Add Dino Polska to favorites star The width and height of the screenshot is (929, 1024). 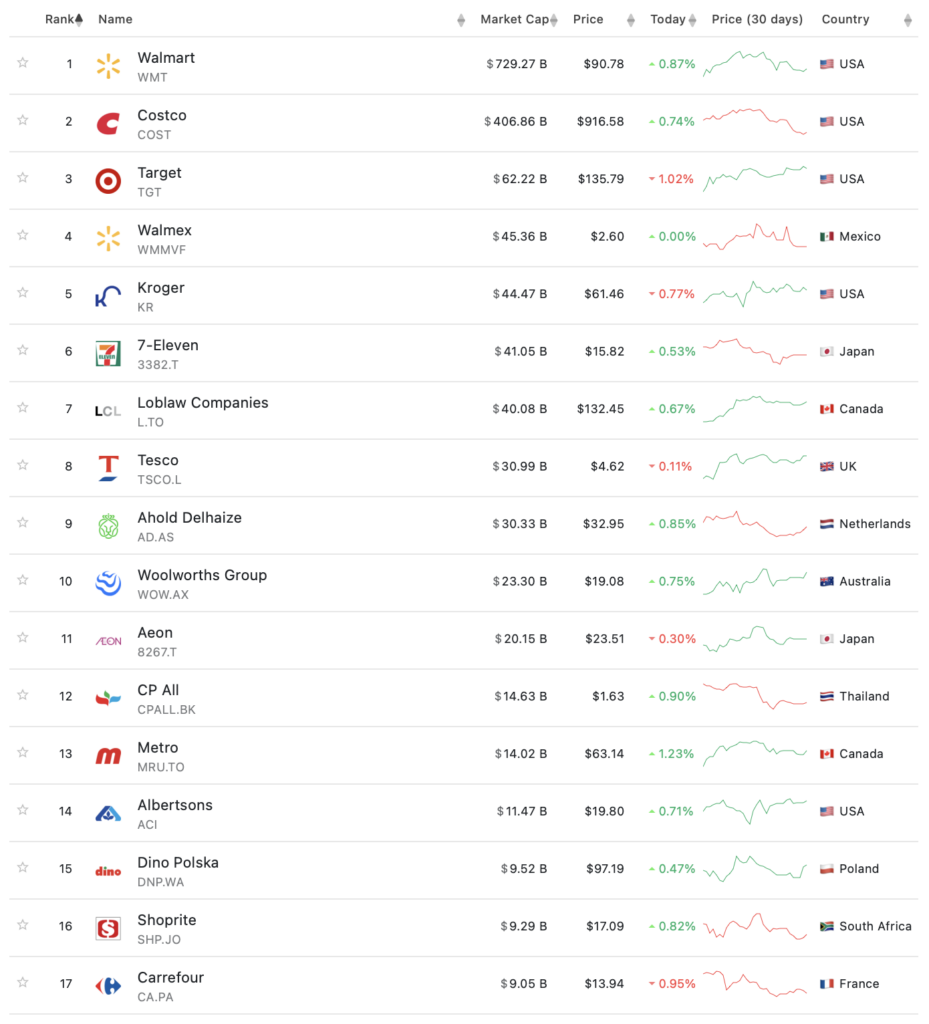[23, 868]
